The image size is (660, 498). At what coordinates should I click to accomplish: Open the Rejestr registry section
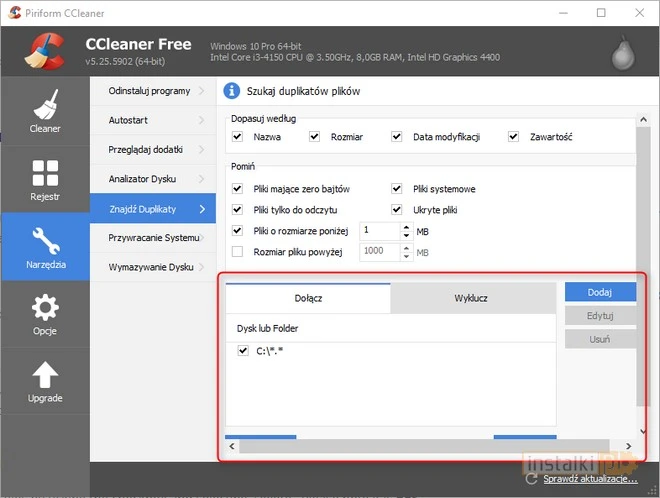(45, 179)
